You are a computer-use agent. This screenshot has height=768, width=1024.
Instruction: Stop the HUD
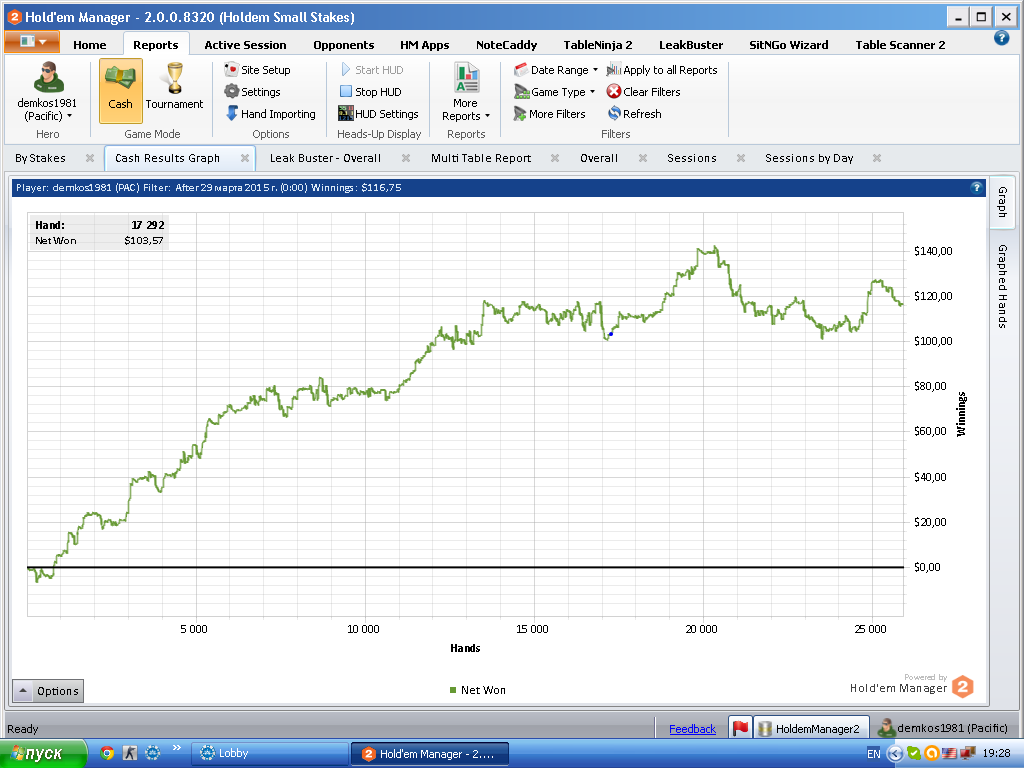(x=370, y=92)
